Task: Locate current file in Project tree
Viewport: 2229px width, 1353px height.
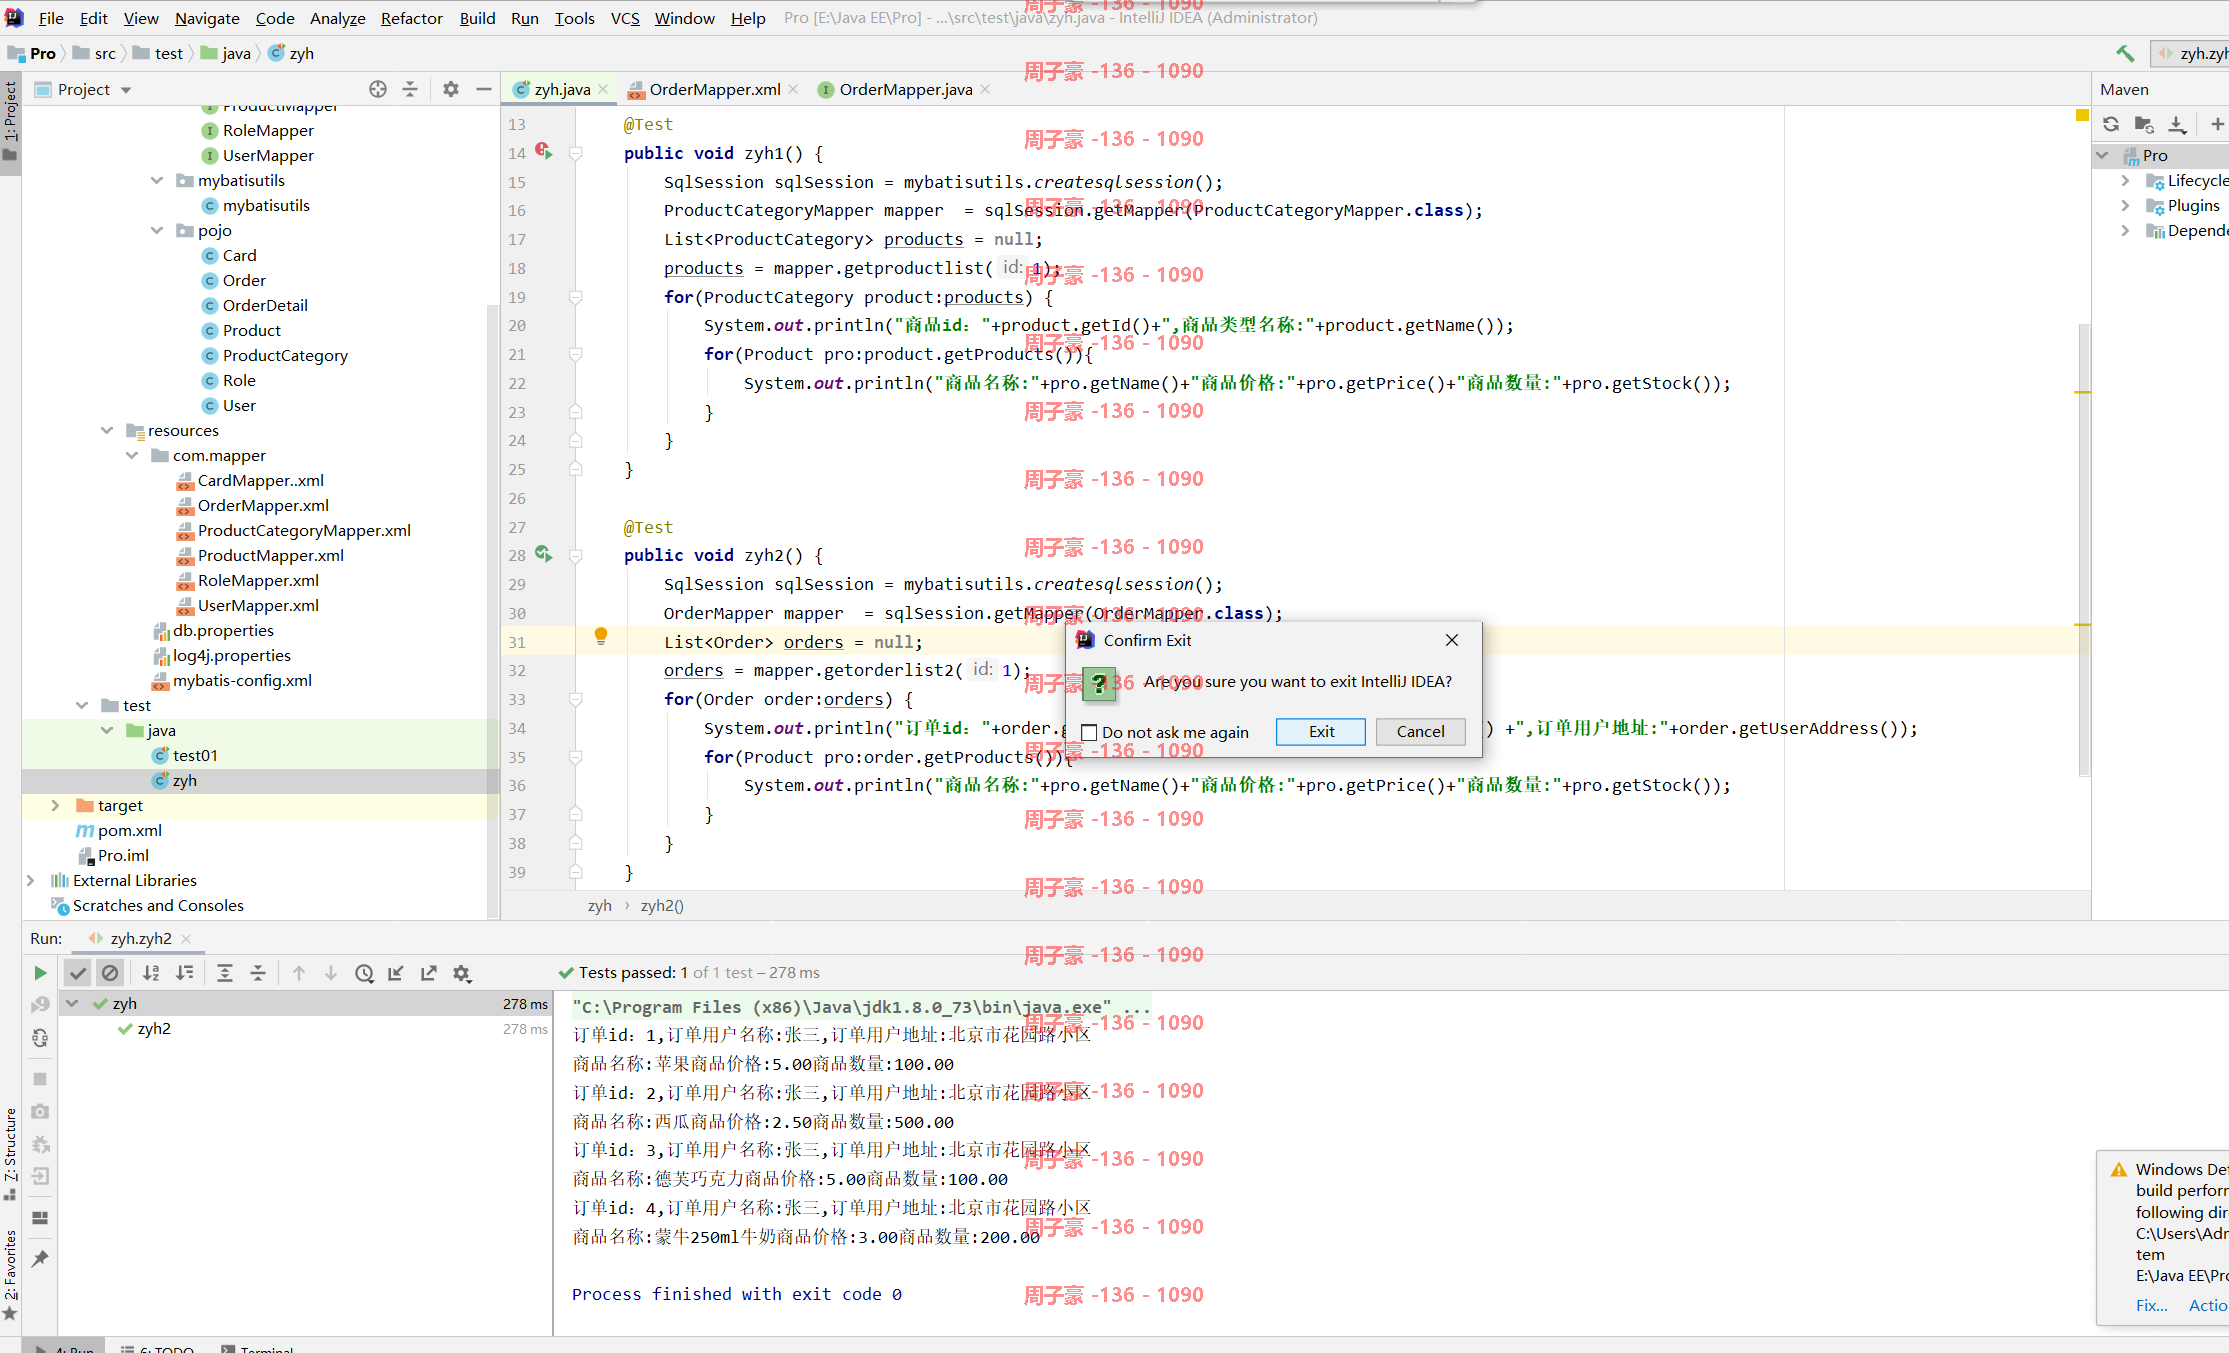Action: [378, 89]
